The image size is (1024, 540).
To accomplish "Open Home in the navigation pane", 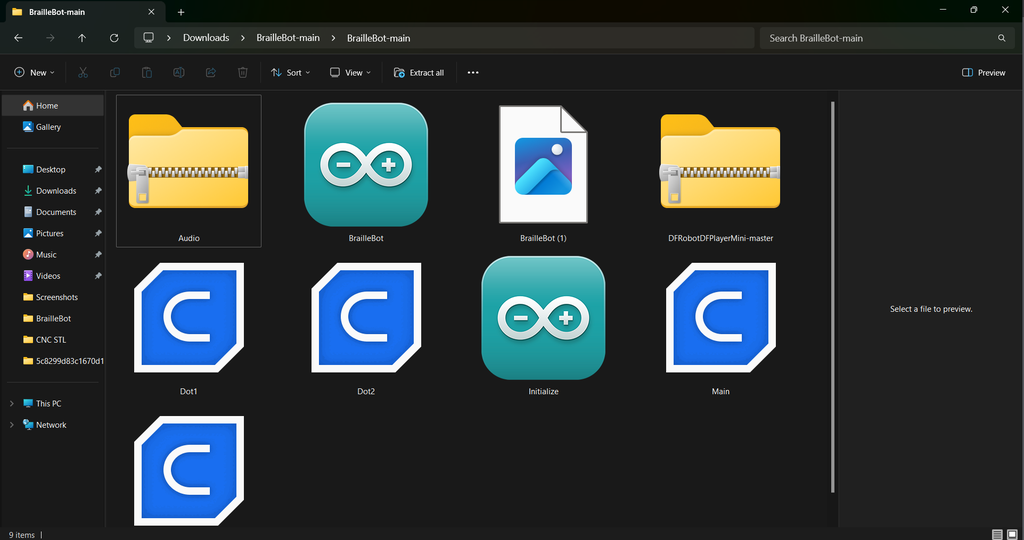I will (x=53, y=106).
